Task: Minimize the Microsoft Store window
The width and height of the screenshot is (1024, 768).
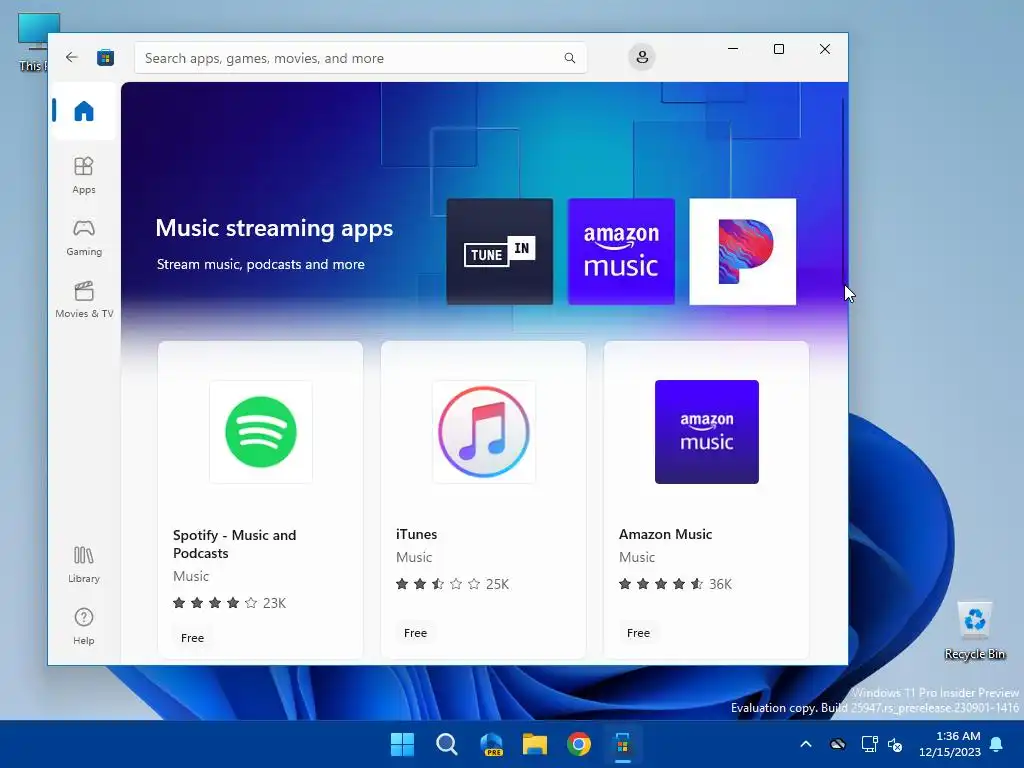Action: coord(733,49)
